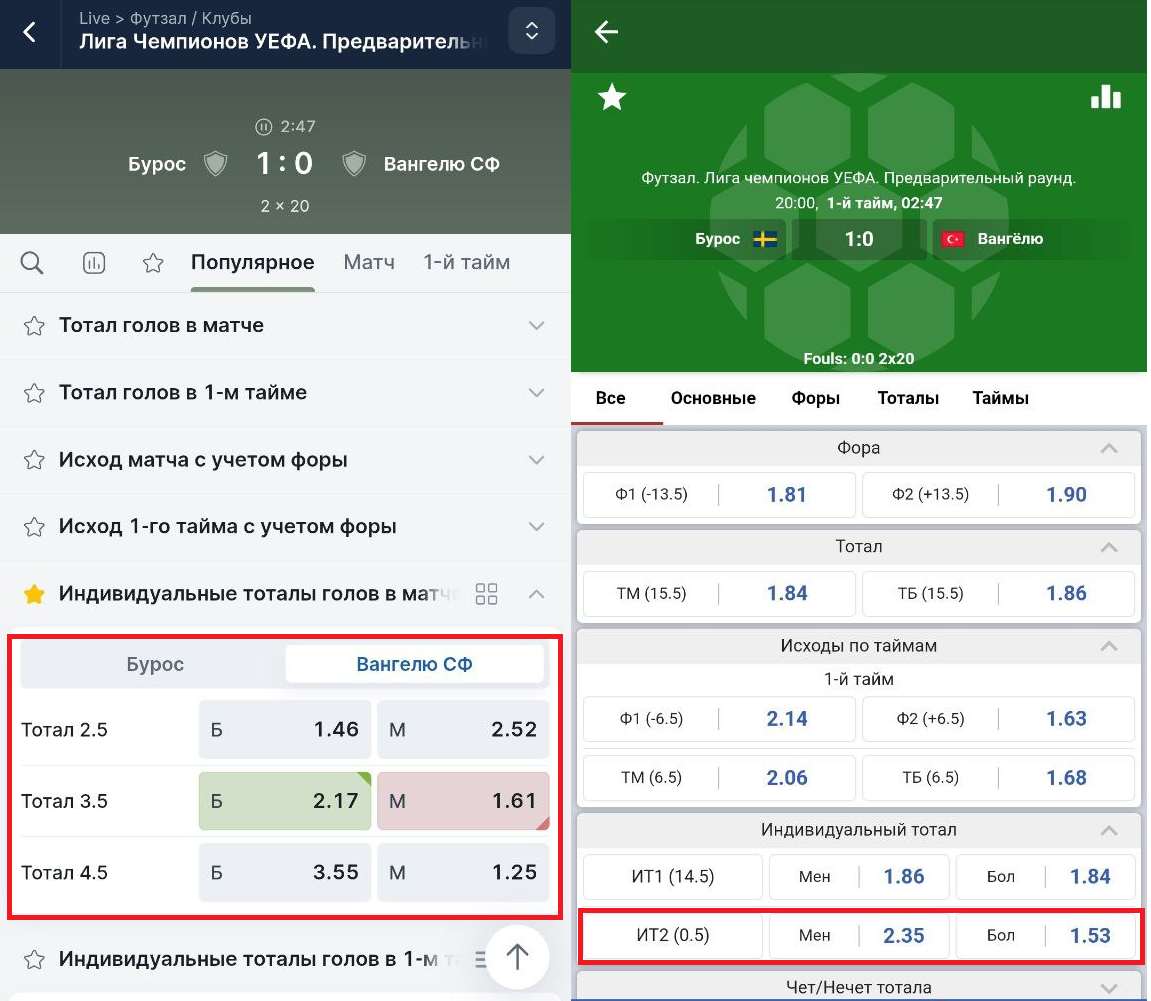Open the Тоталы tab
Screen dimensions: 1151x1001
pos(908,398)
